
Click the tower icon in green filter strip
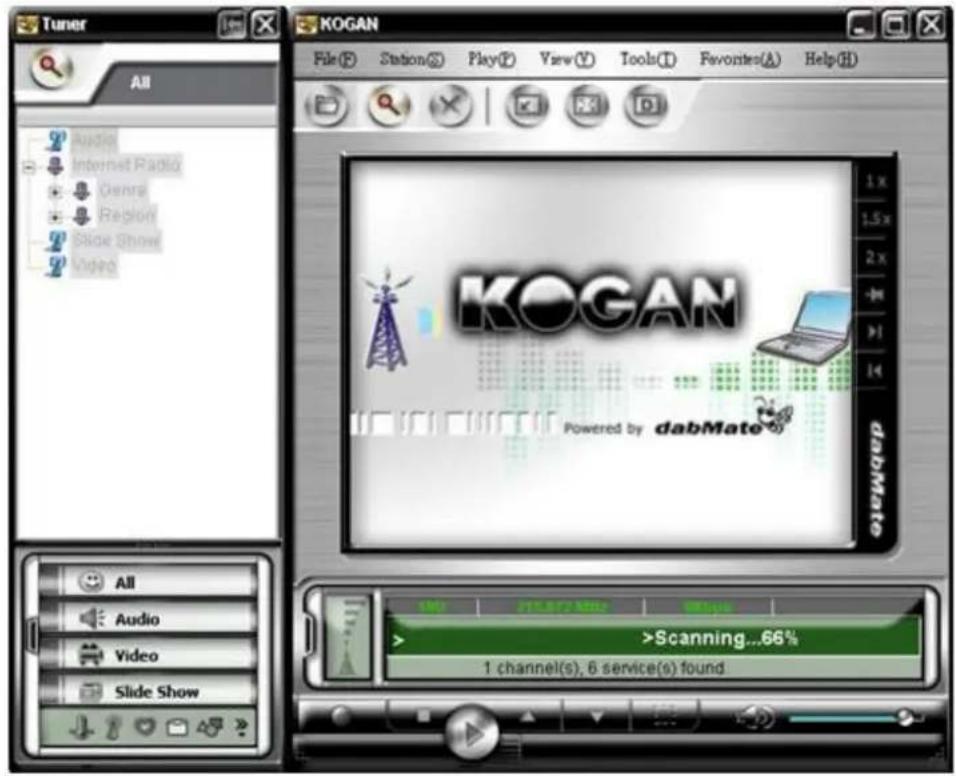point(113,727)
